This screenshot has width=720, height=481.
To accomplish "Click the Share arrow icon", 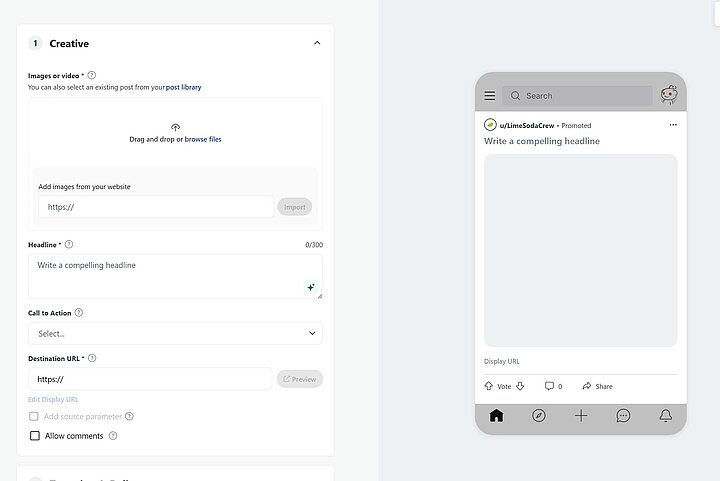I will coord(587,386).
